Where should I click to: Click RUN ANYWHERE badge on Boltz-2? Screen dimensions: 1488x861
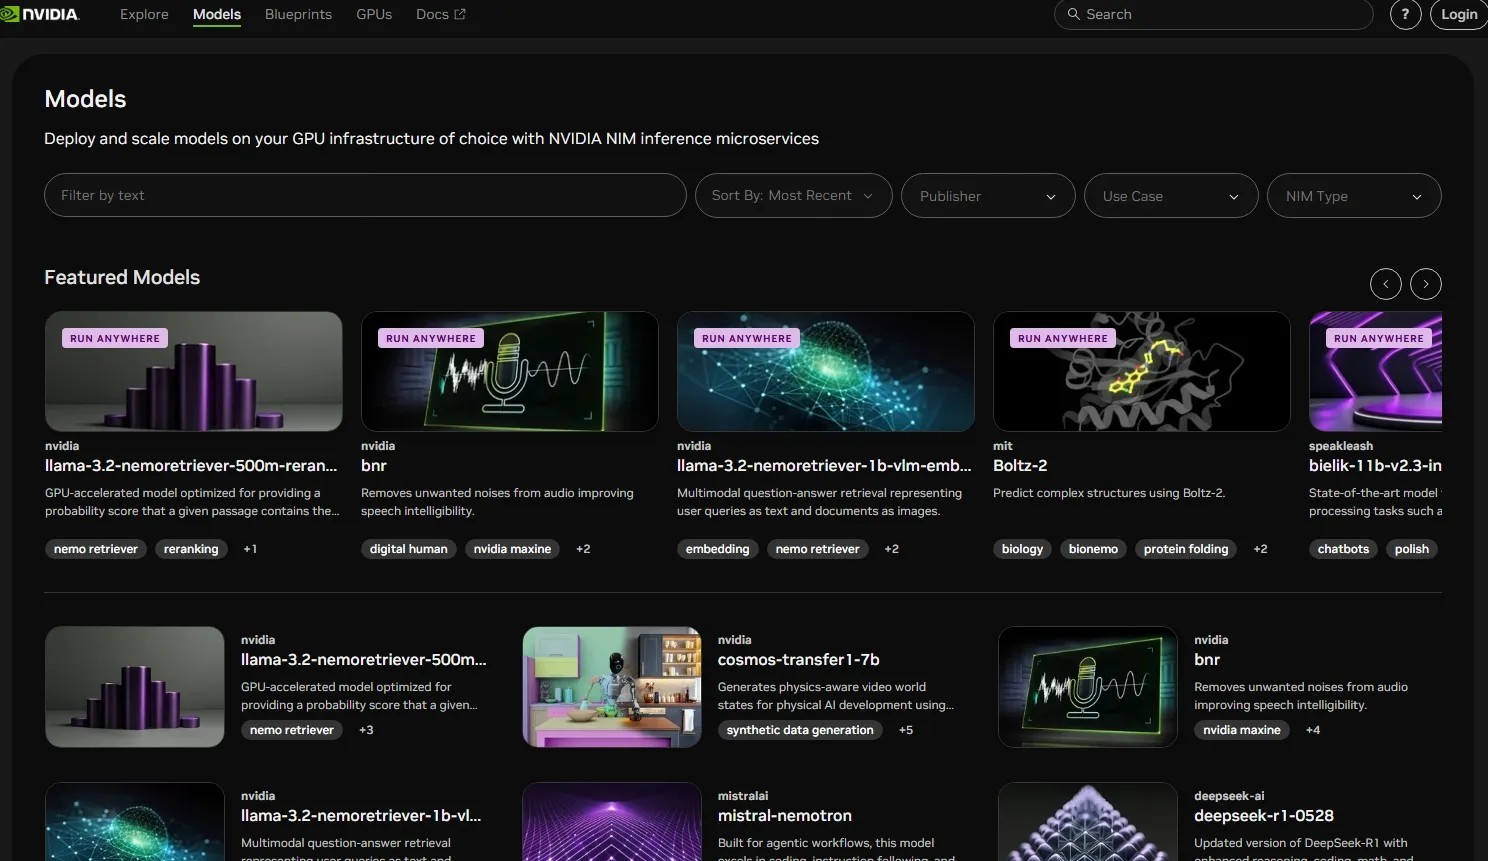click(1063, 338)
